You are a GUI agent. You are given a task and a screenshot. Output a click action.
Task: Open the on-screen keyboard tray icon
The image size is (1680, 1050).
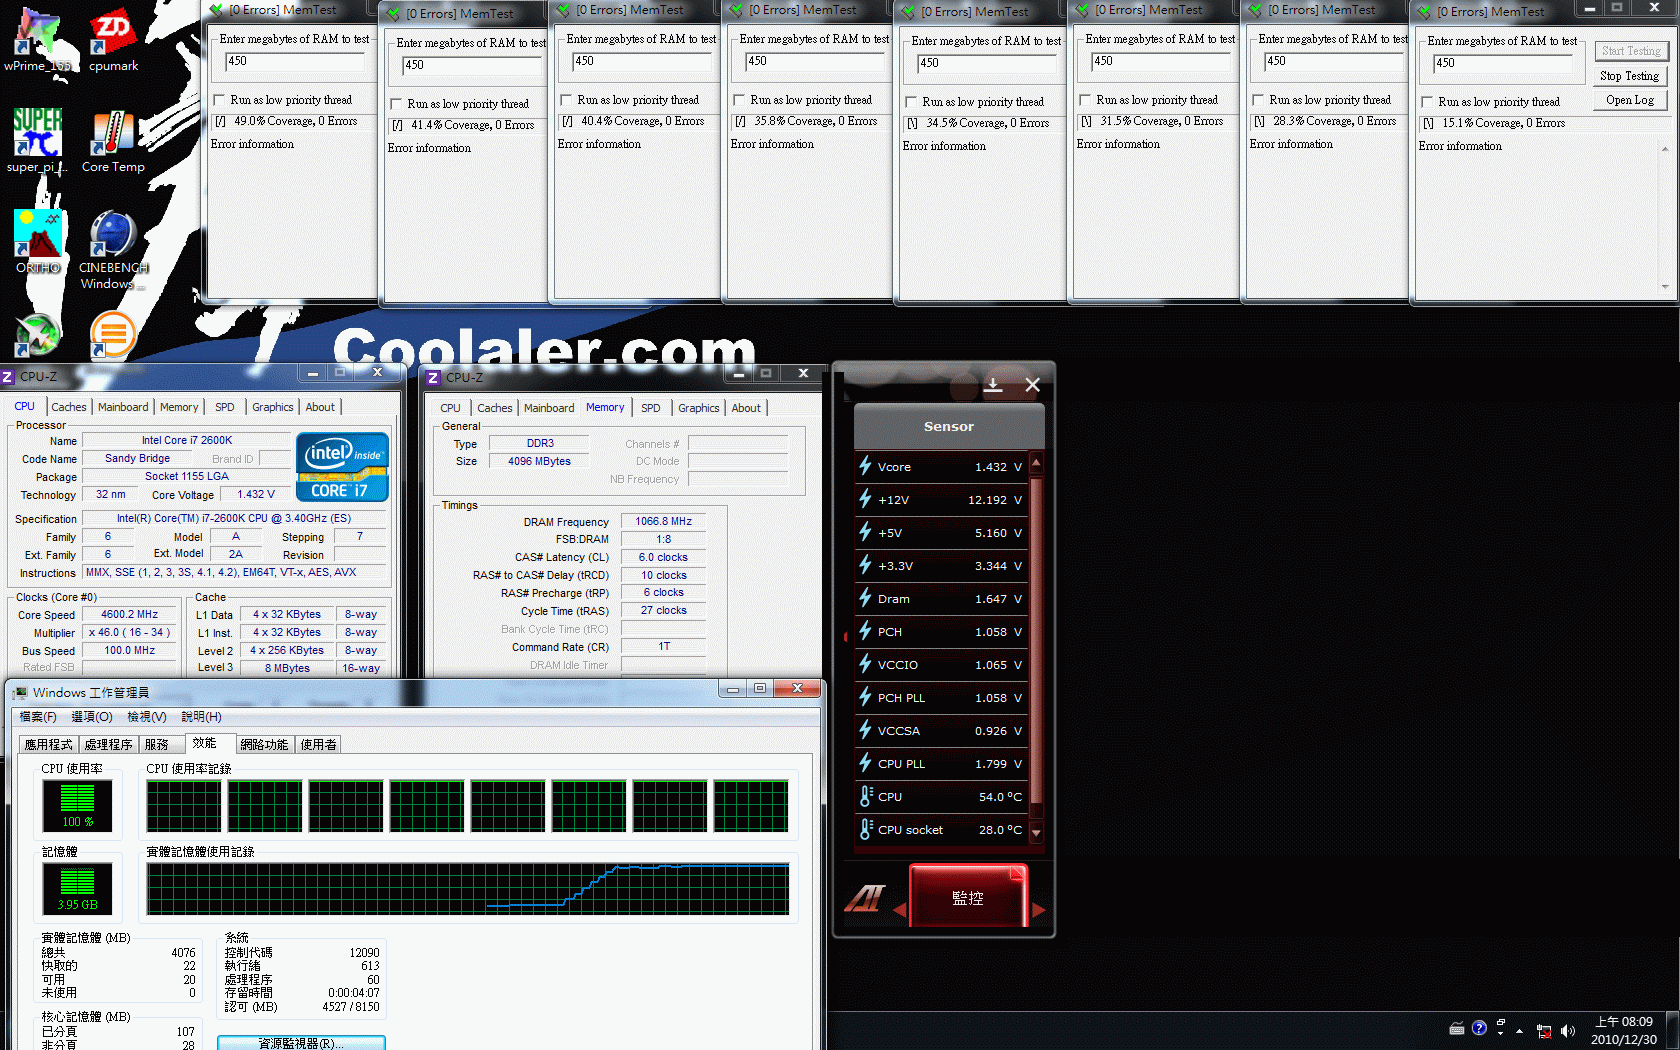pyautogui.click(x=1457, y=1029)
